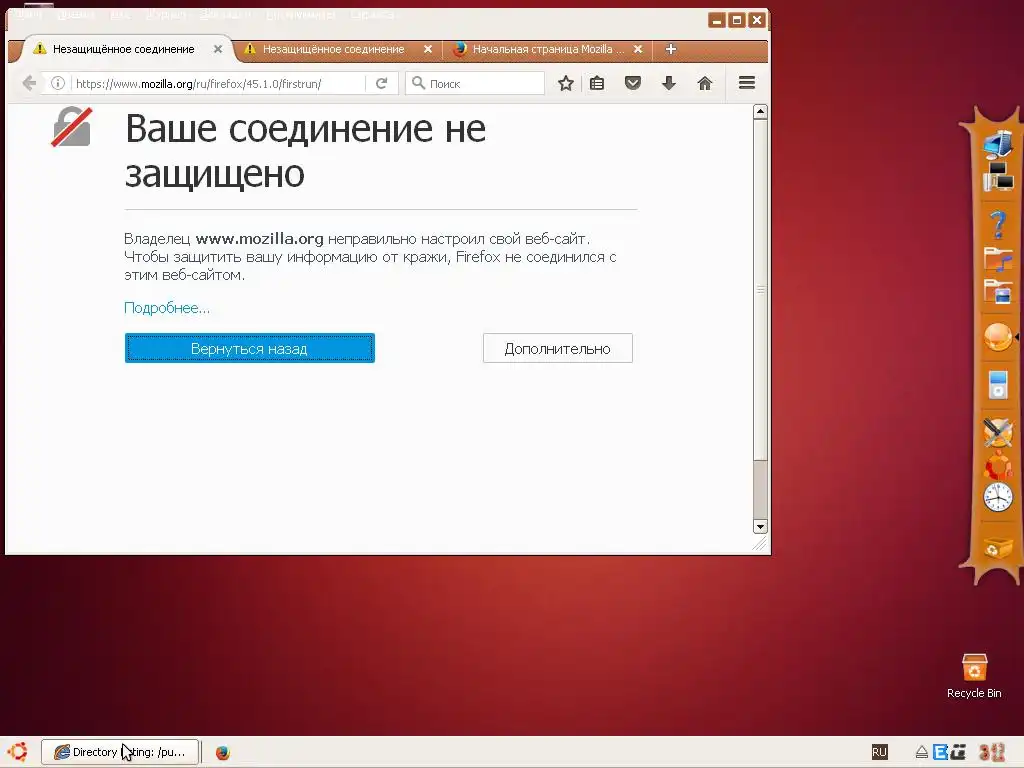Viewport: 1024px width, 768px height.
Task: Click the Дополнительно button
Action: pyautogui.click(x=558, y=348)
